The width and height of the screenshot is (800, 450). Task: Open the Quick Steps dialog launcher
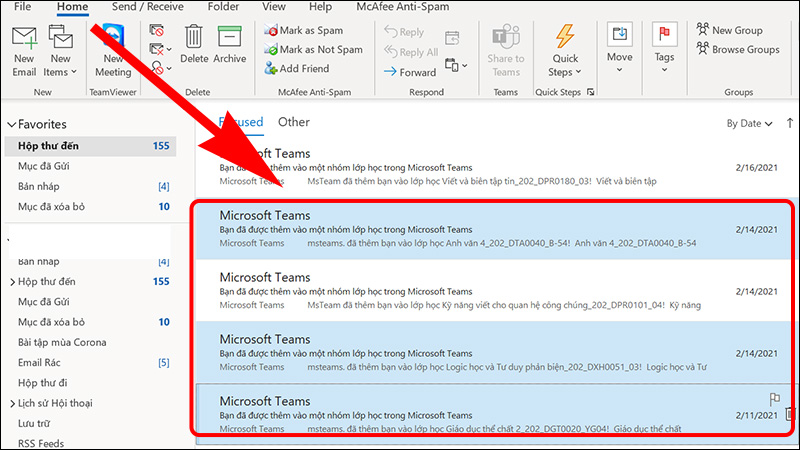(x=590, y=92)
